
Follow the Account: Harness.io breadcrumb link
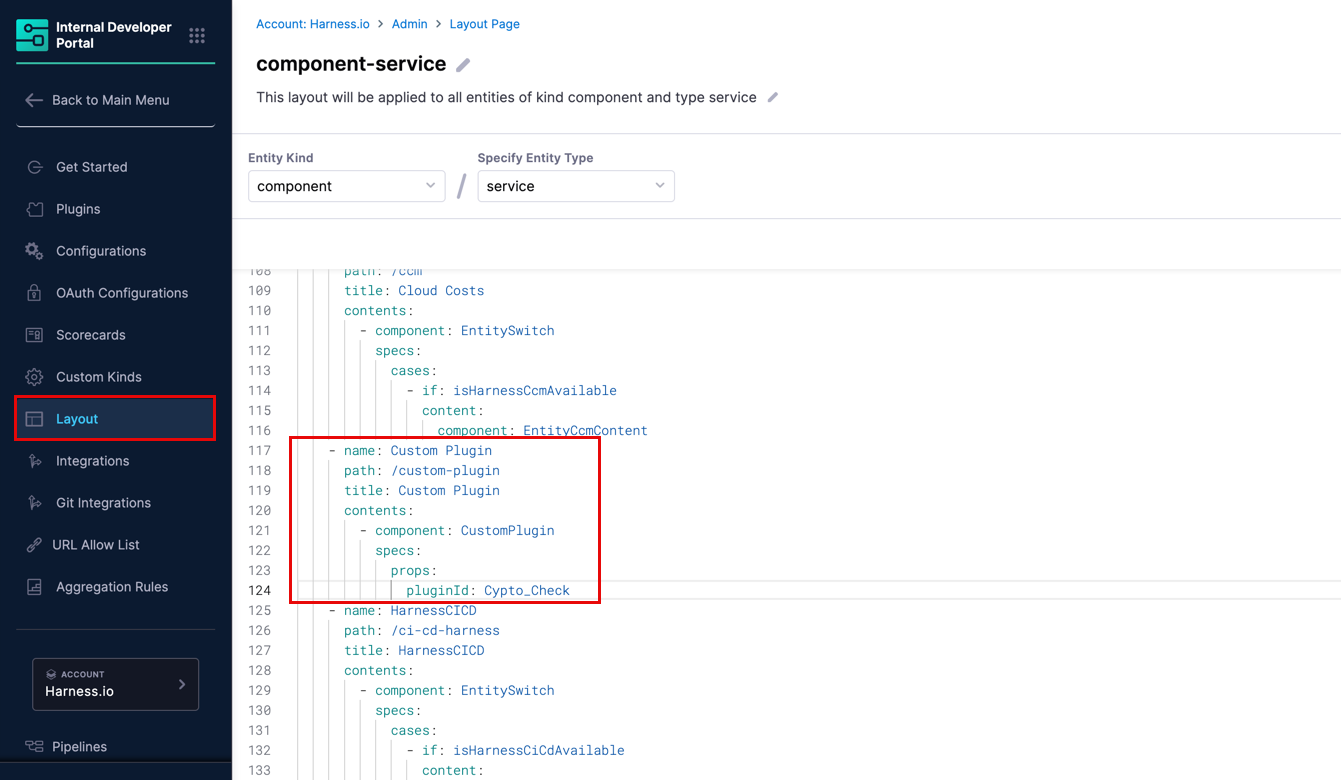point(313,24)
